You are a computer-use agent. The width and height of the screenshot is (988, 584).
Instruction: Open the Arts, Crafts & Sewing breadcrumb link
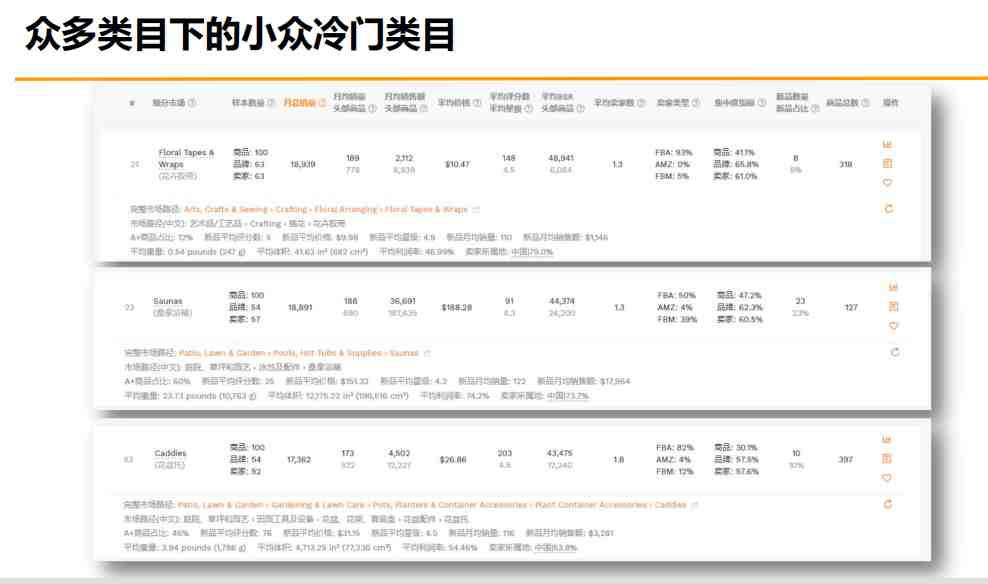226,209
